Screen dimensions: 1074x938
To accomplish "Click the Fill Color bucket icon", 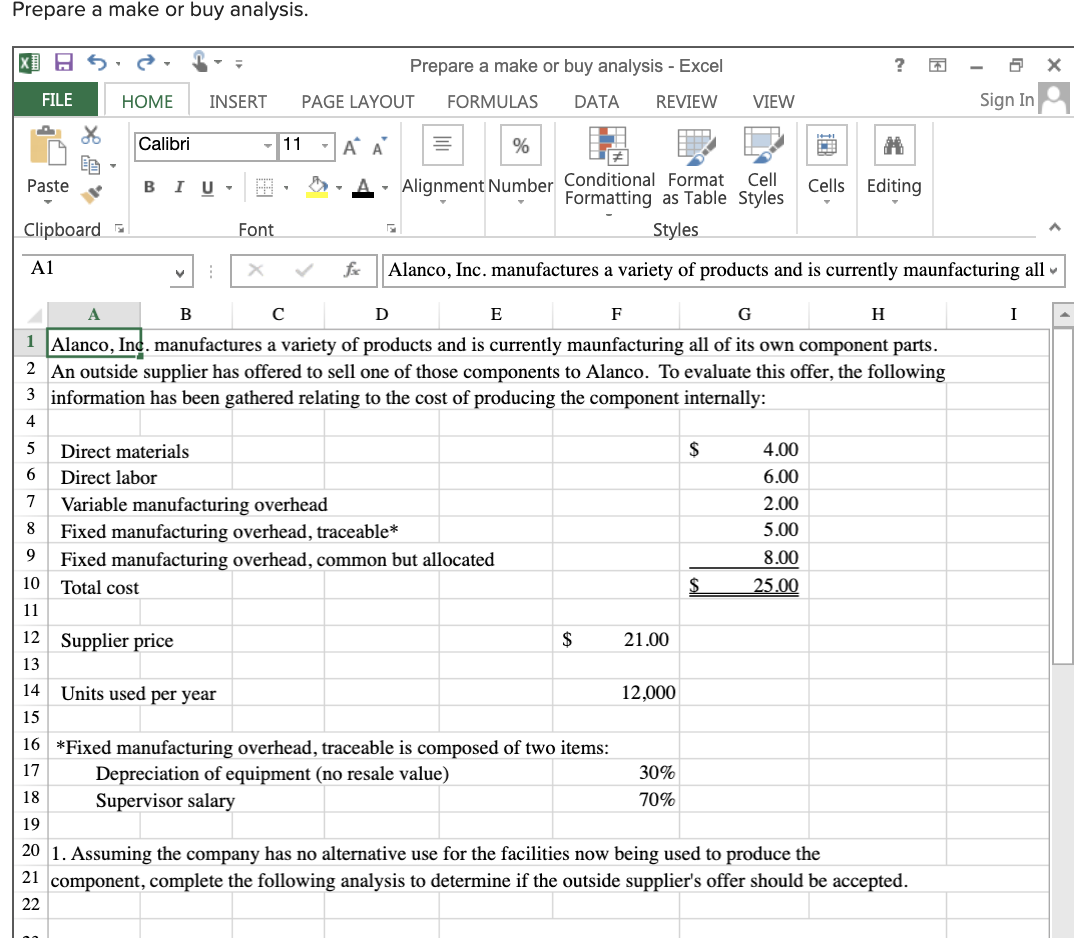I will (x=316, y=186).
